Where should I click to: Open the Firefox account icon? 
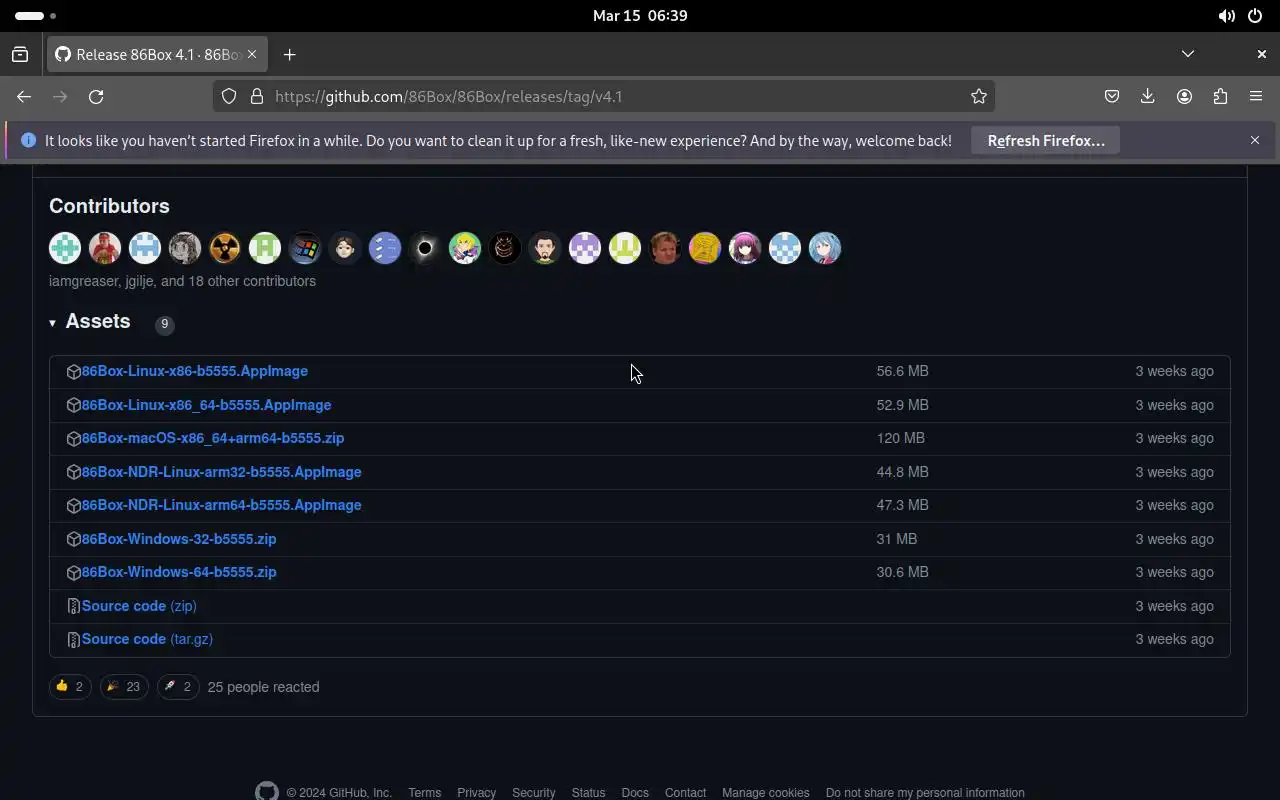pyautogui.click(x=1184, y=96)
